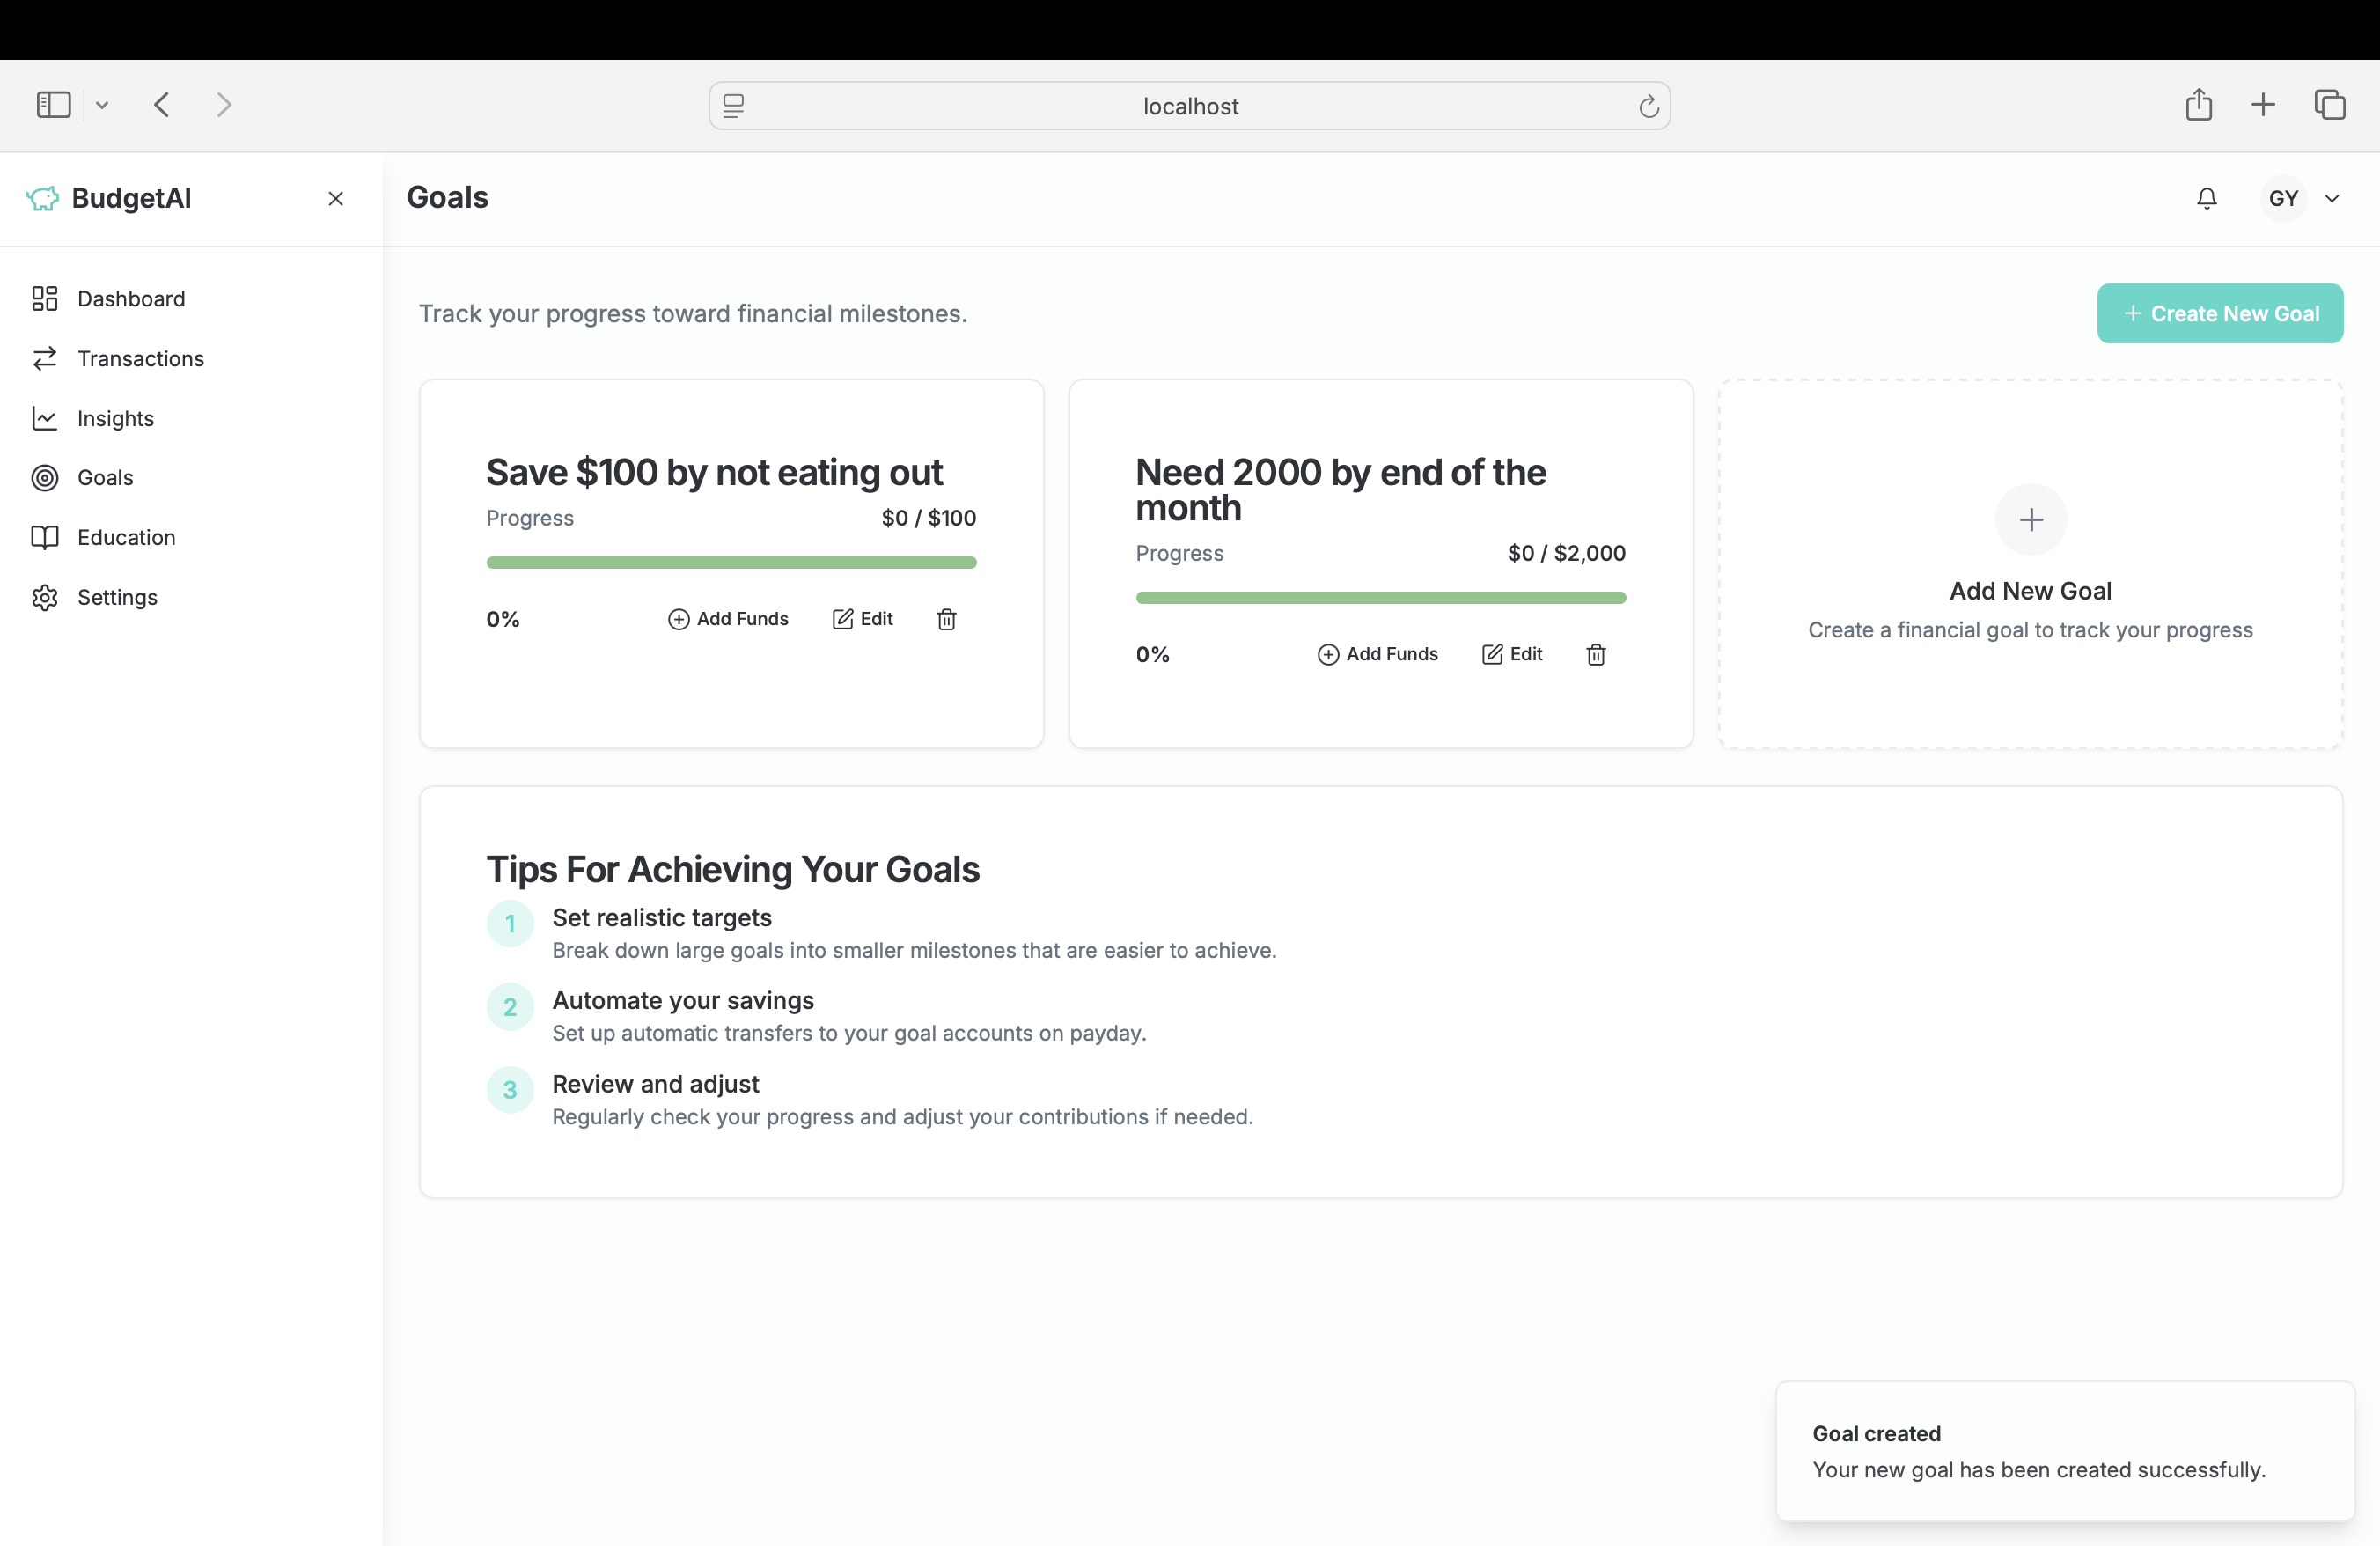Click the BudgetAI piggy bank logo

pos(43,198)
